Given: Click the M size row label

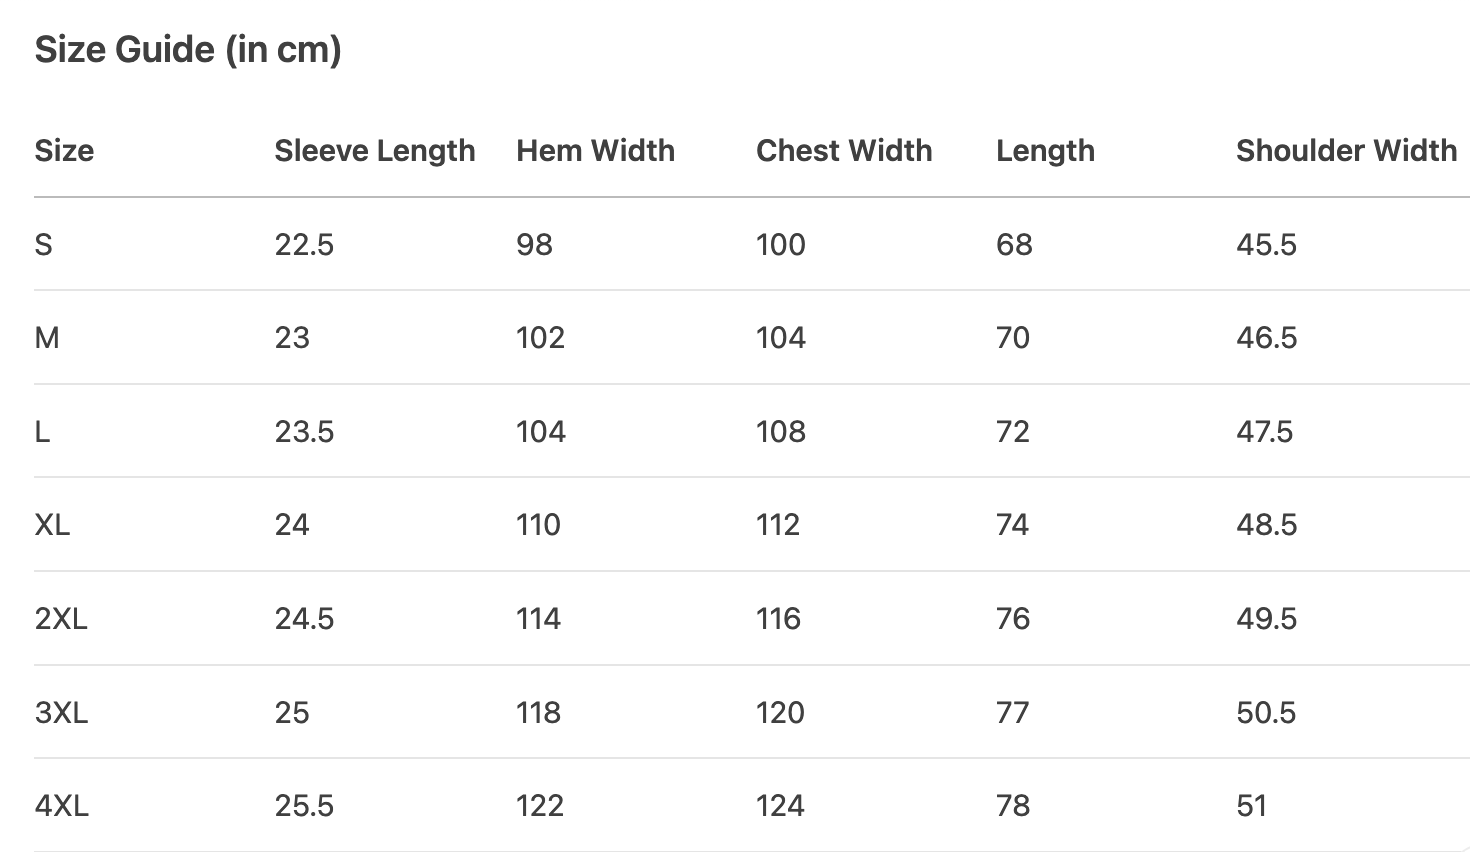Looking at the screenshot, I should [x=47, y=338].
